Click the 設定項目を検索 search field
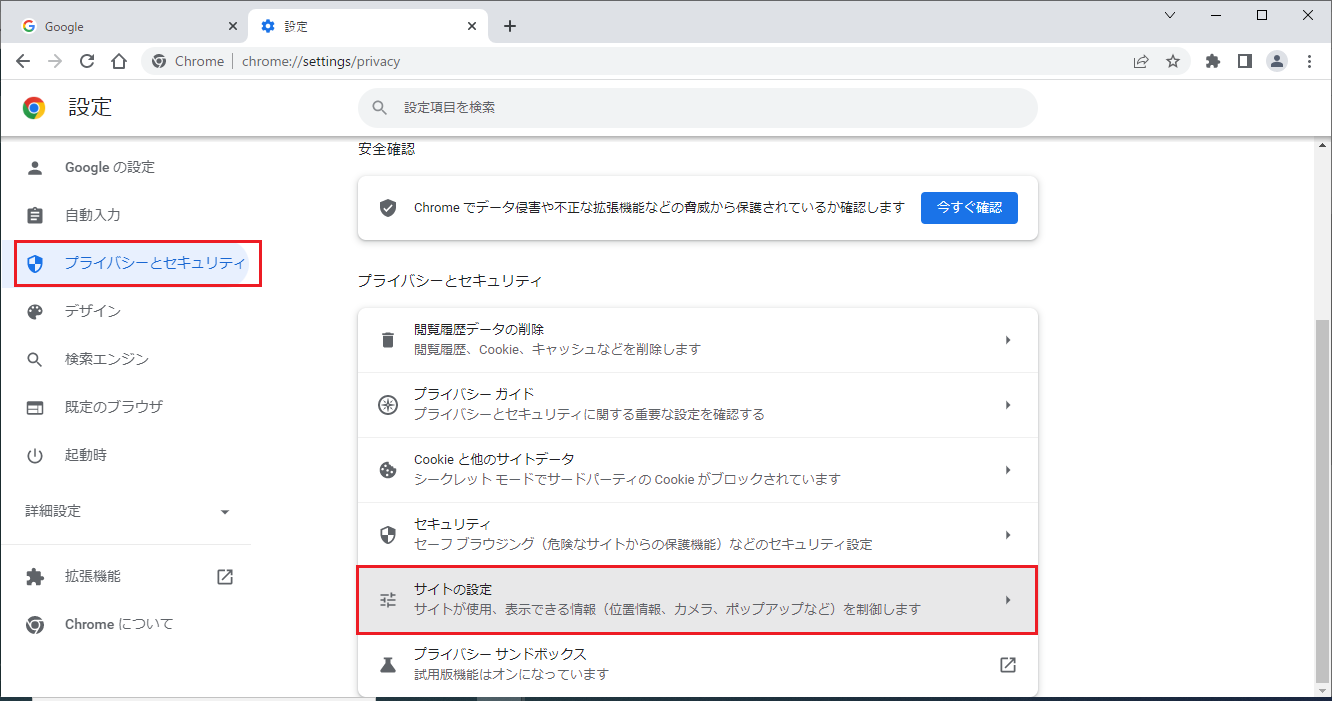The width and height of the screenshot is (1332, 701). pos(700,107)
